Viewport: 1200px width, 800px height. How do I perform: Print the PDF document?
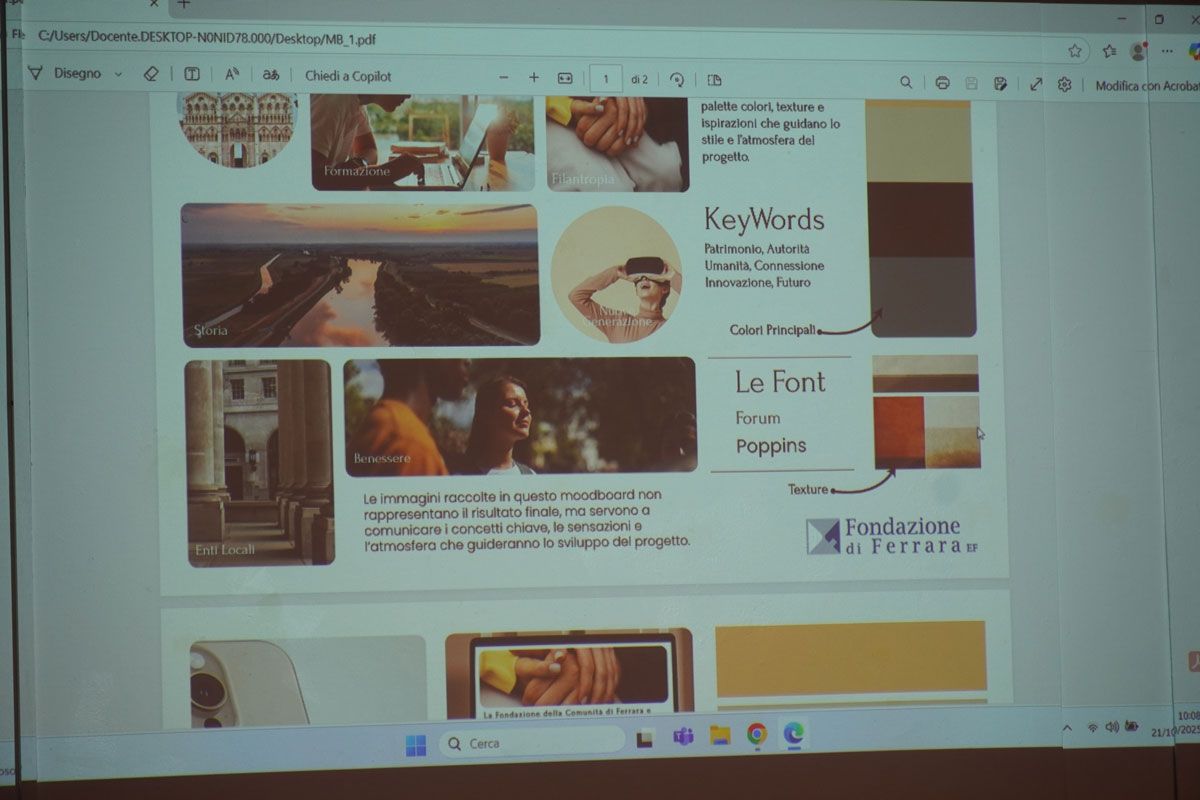pyautogui.click(x=942, y=83)
